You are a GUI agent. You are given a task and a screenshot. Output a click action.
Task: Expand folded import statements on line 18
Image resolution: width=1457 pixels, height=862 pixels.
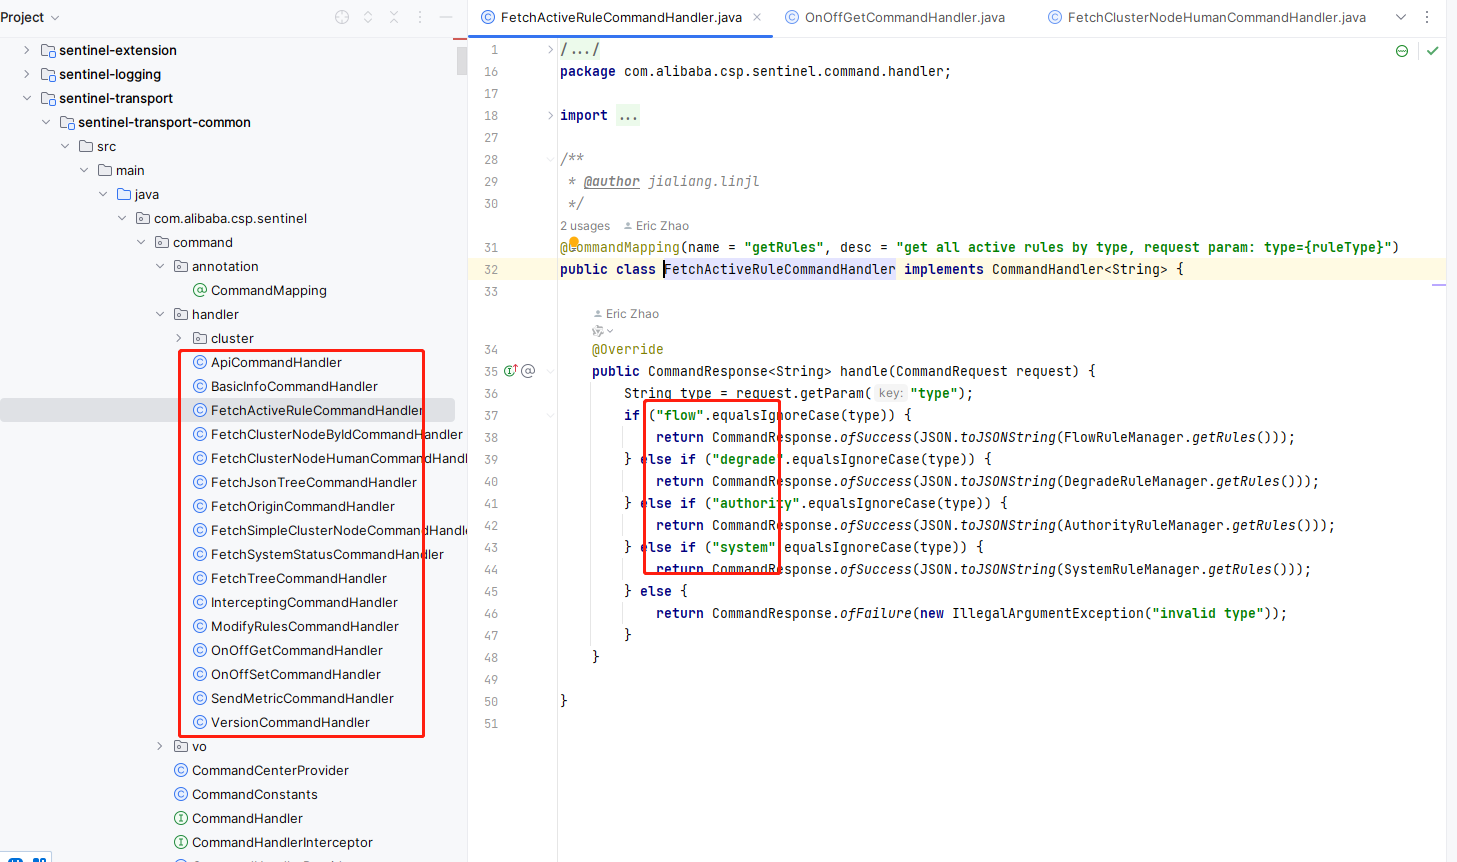coord(550,115)
